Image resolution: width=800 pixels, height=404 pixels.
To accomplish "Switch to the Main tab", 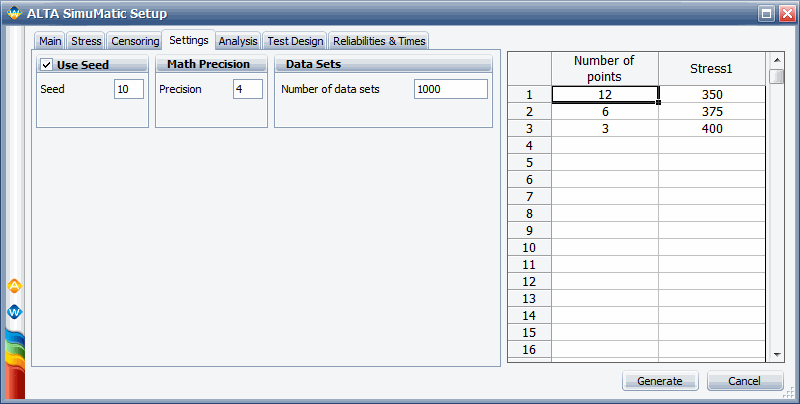I will pyautogui.click(x=50, y=41).
